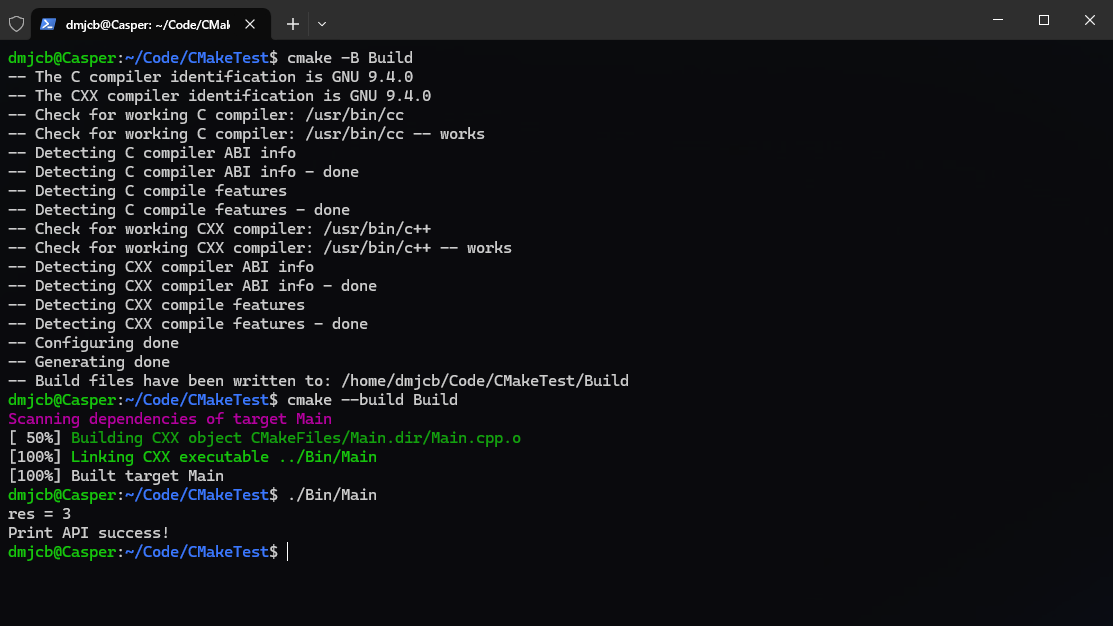Click 'Detecting C compiler ABI info - done' line
The height and width of the screenshot is (626, 1113).
[x=183, y=172]
